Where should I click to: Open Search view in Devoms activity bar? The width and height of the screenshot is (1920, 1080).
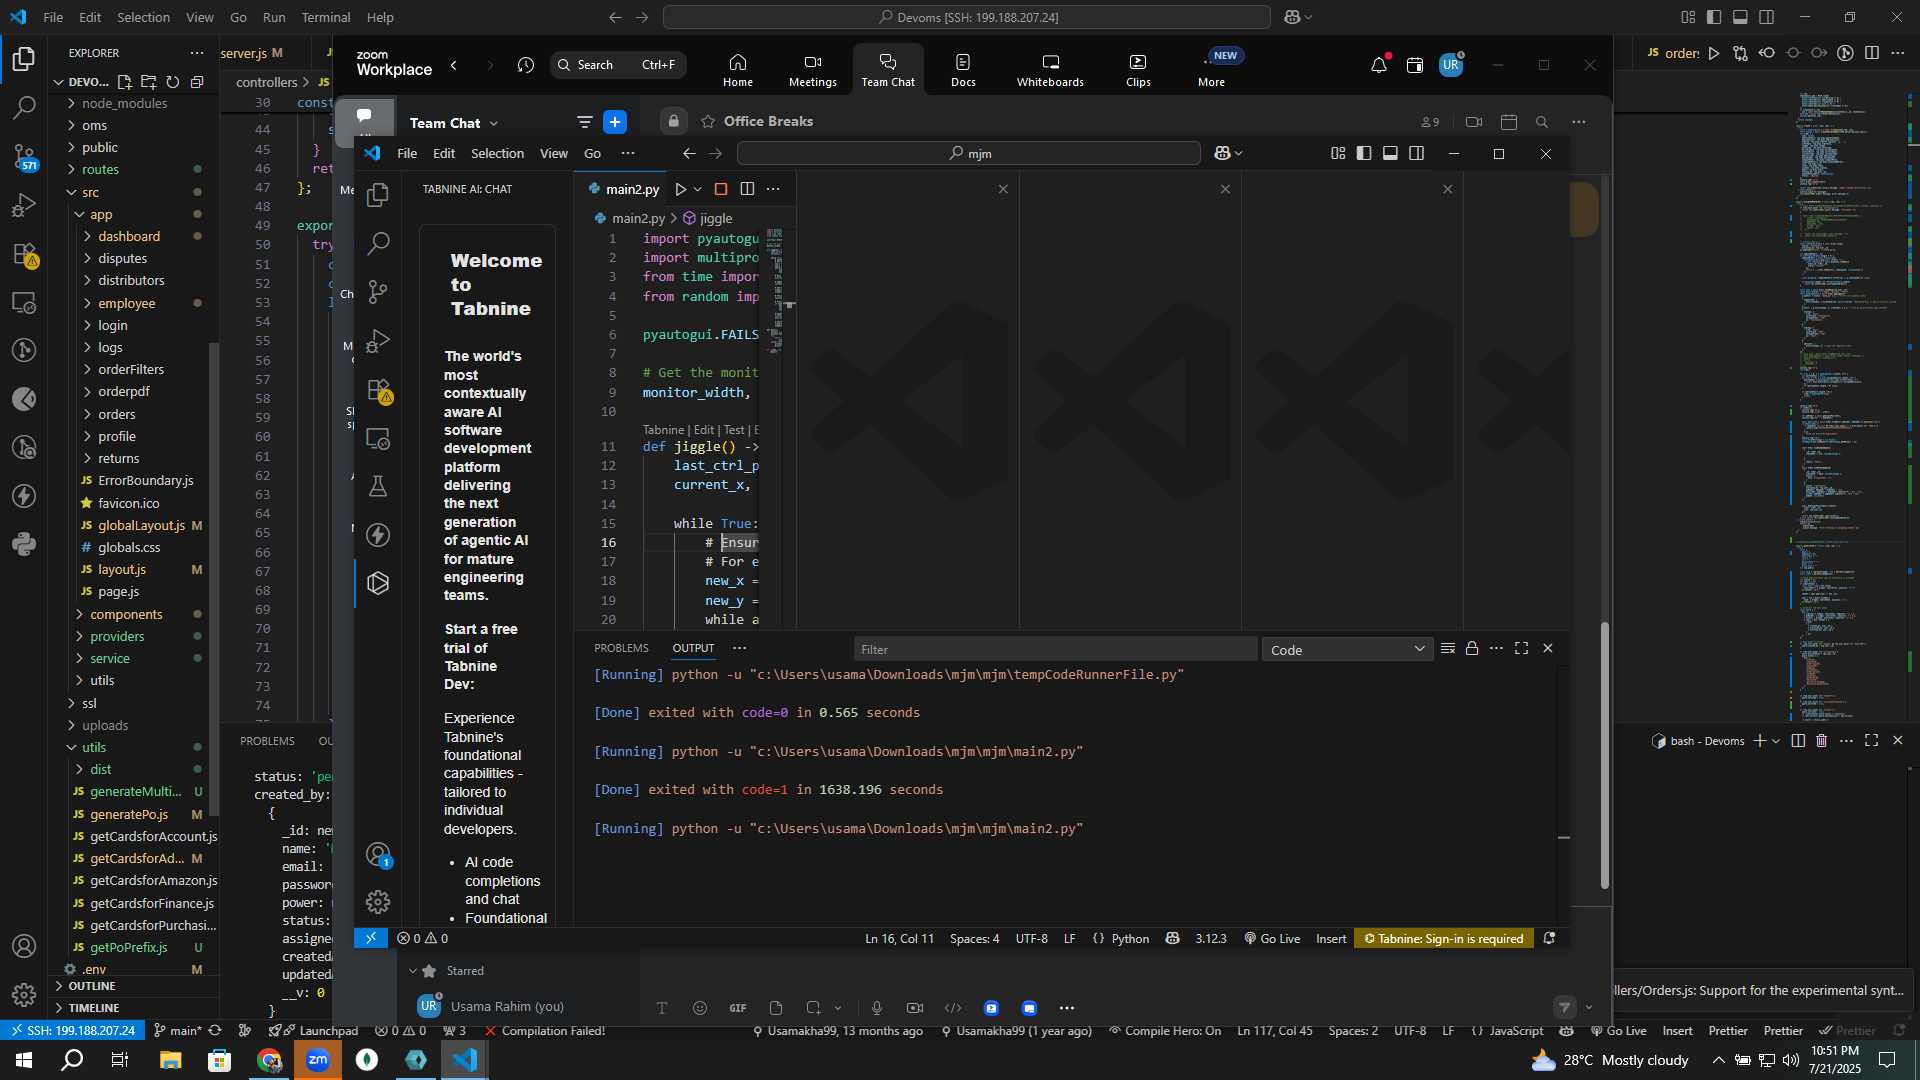[24, 107]
